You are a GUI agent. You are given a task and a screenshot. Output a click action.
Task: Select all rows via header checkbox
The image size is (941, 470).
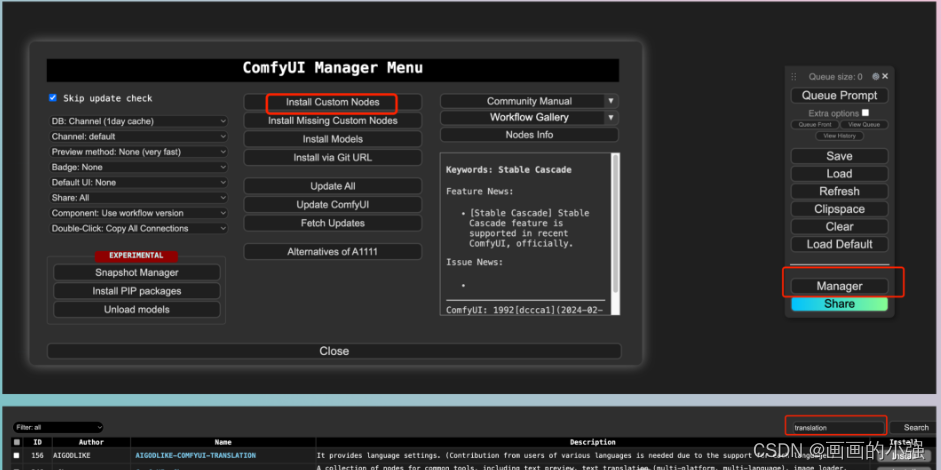click(x=17, y=442)
